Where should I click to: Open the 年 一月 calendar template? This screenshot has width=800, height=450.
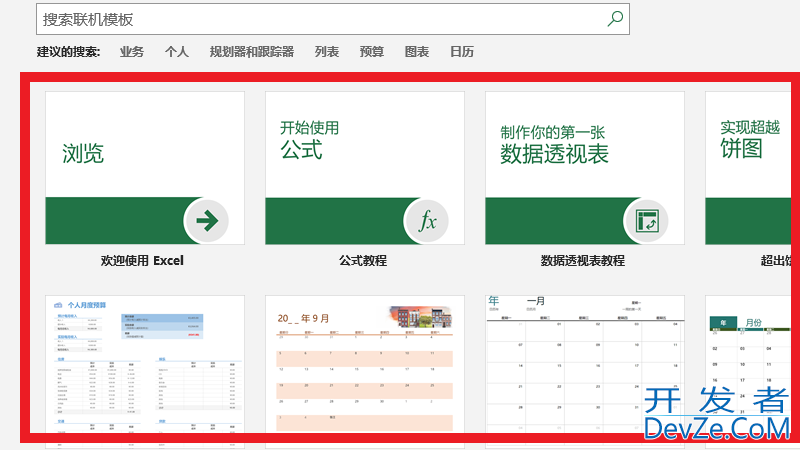585,364
